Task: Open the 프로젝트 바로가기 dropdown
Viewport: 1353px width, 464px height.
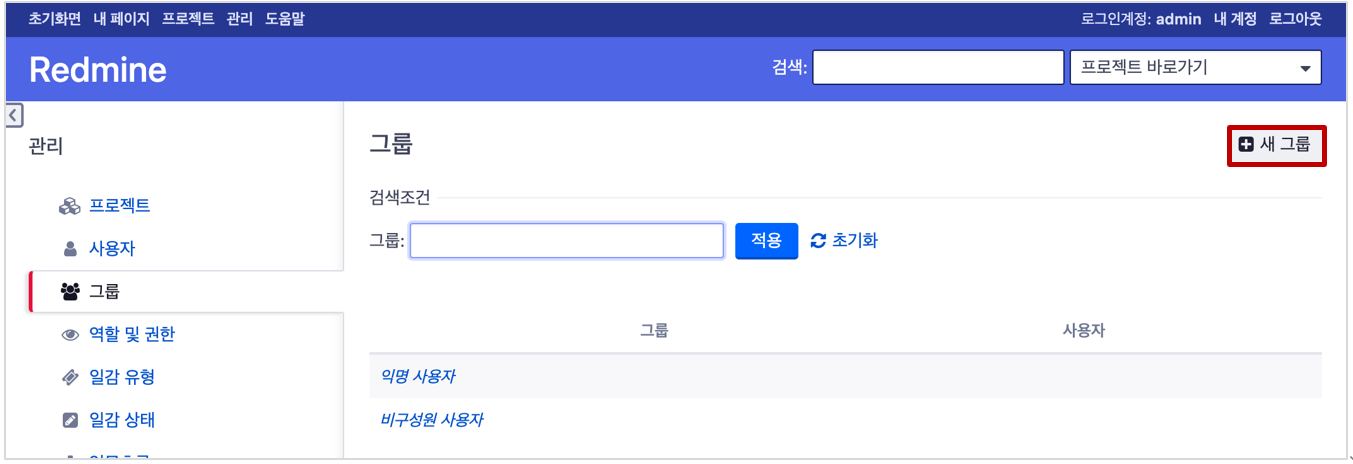Action: [x=1195, y=68]
